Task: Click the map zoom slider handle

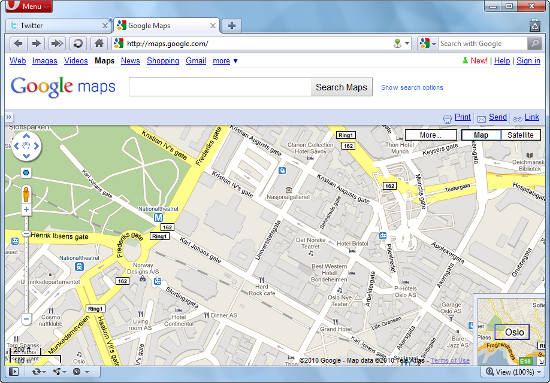Action: pyautogui.click(x=26, y=234)
